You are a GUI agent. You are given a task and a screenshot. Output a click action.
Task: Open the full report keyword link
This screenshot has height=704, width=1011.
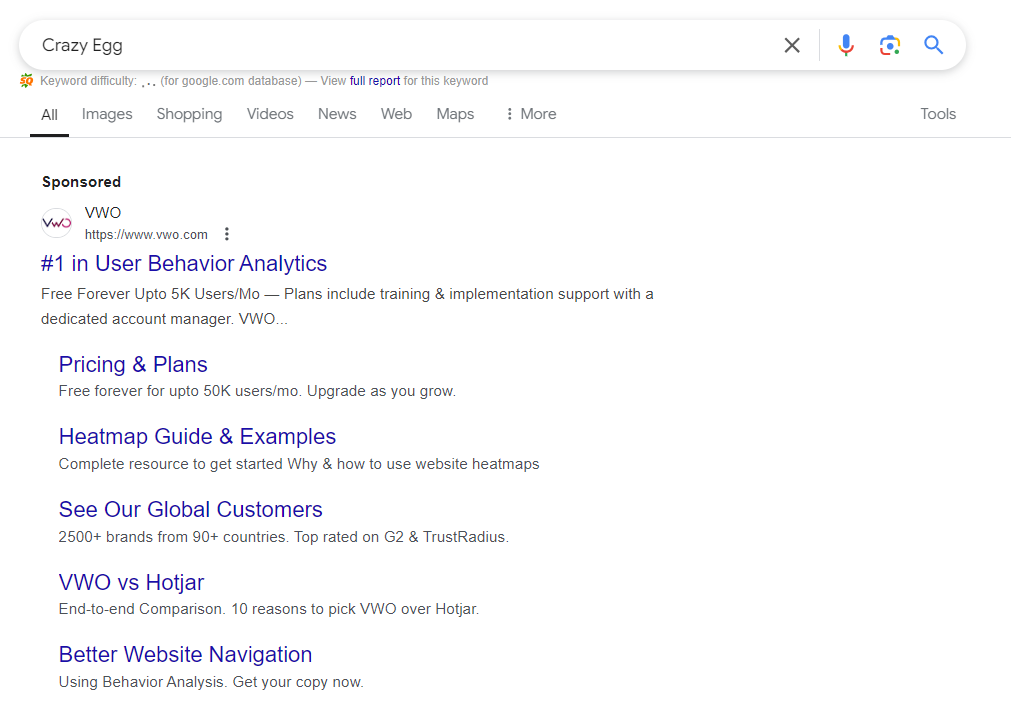pyautogui.click(x=375, y=81)
